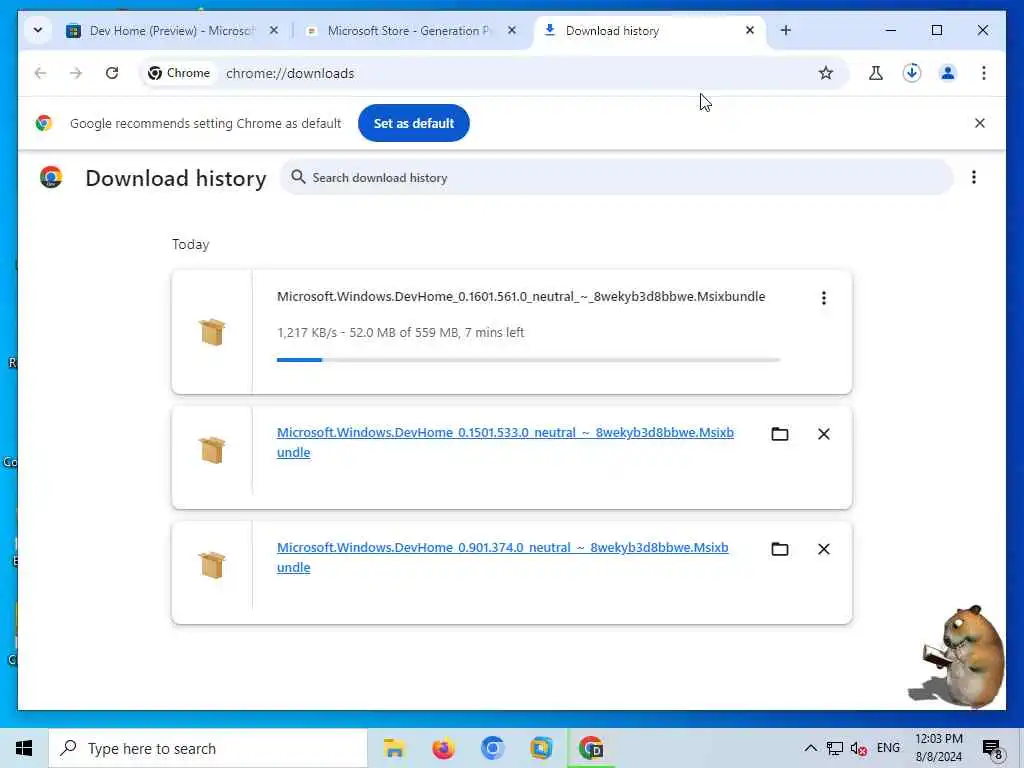Open the taskbar clock and date
This screenshot has height=768, width=1024.
pyautogui.click(x=938, y=748)
